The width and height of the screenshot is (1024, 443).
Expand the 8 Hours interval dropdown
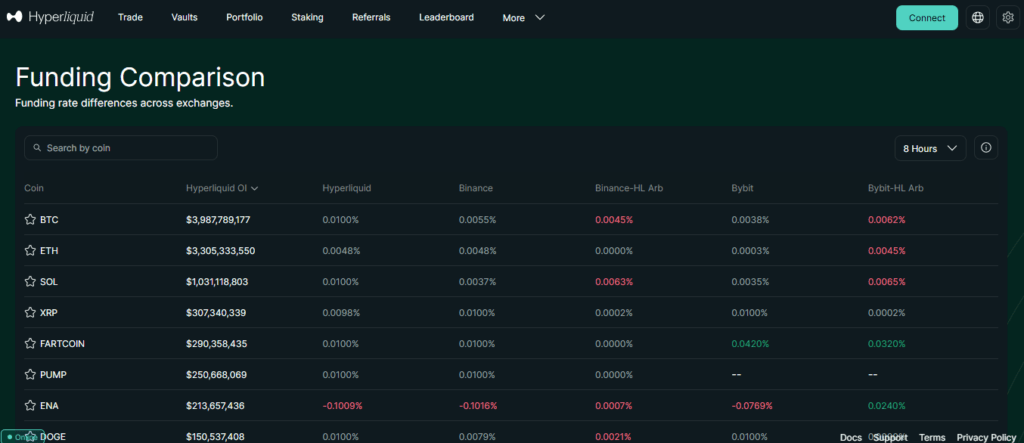[x=930, y=148]
